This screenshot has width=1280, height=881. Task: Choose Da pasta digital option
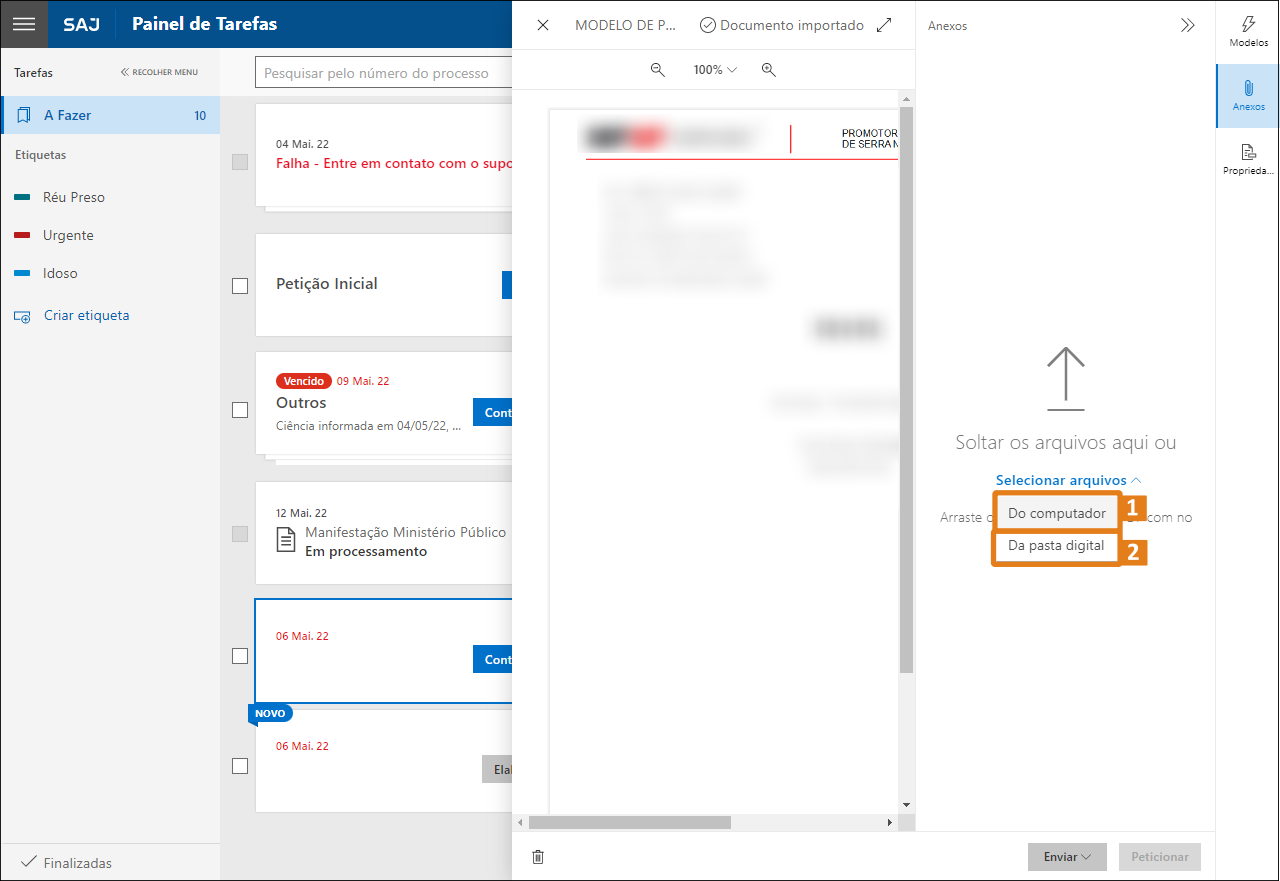[x=1056, y=546]
